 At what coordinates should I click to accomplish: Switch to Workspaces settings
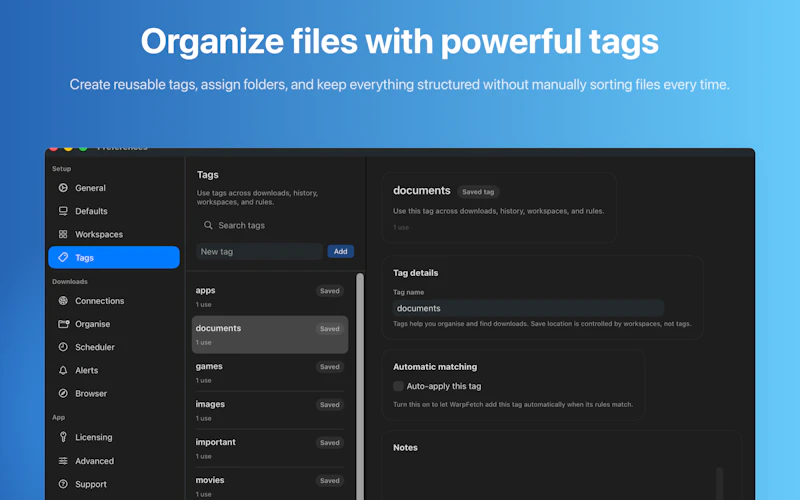(x=114, y=234)
